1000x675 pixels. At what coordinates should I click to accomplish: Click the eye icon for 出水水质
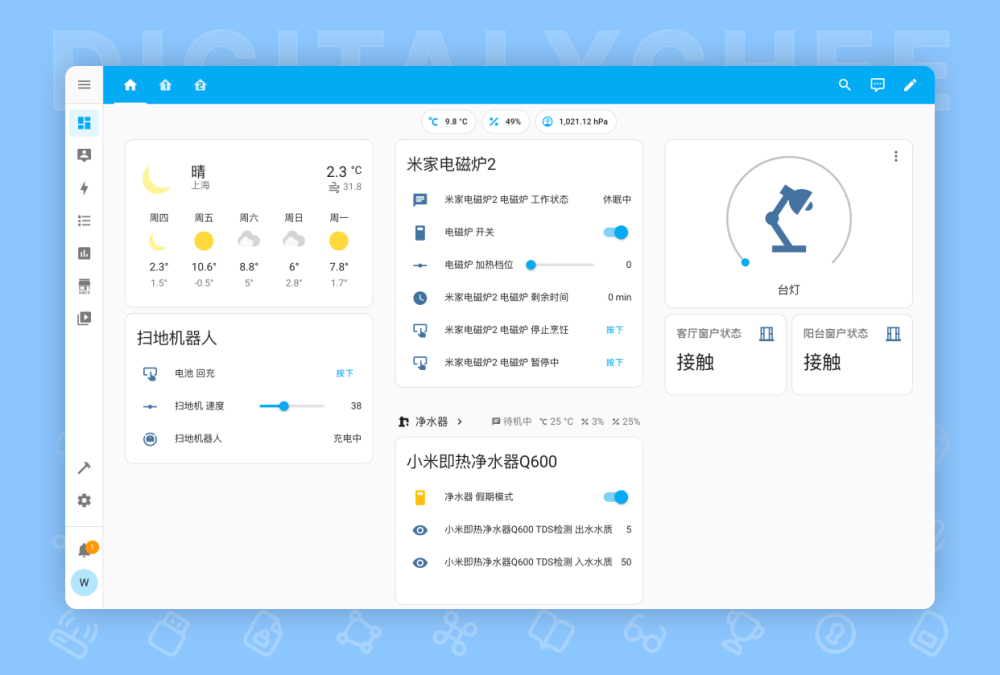(420, 530)
